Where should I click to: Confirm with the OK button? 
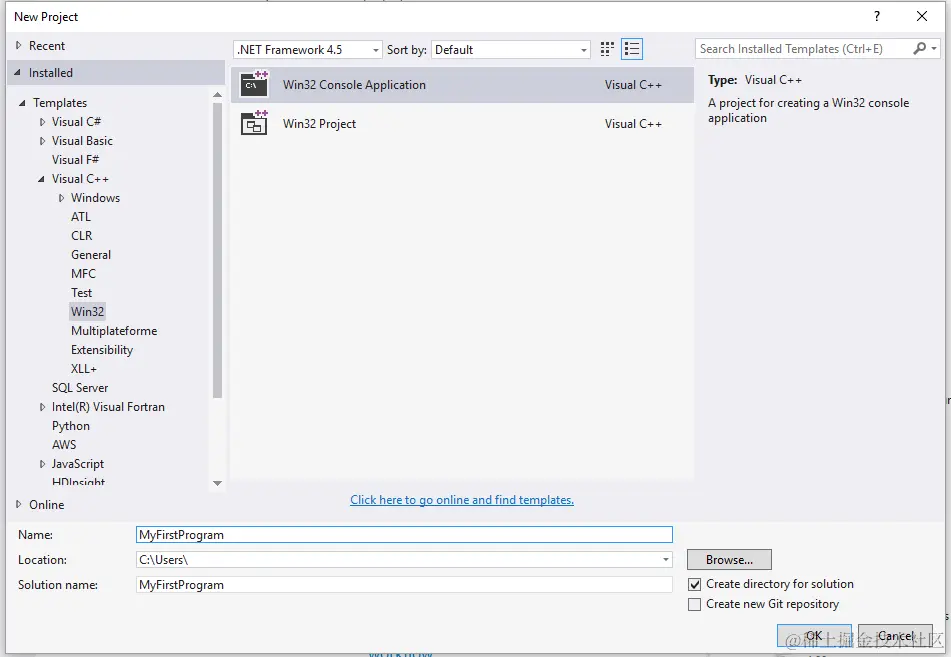[814, 635]
